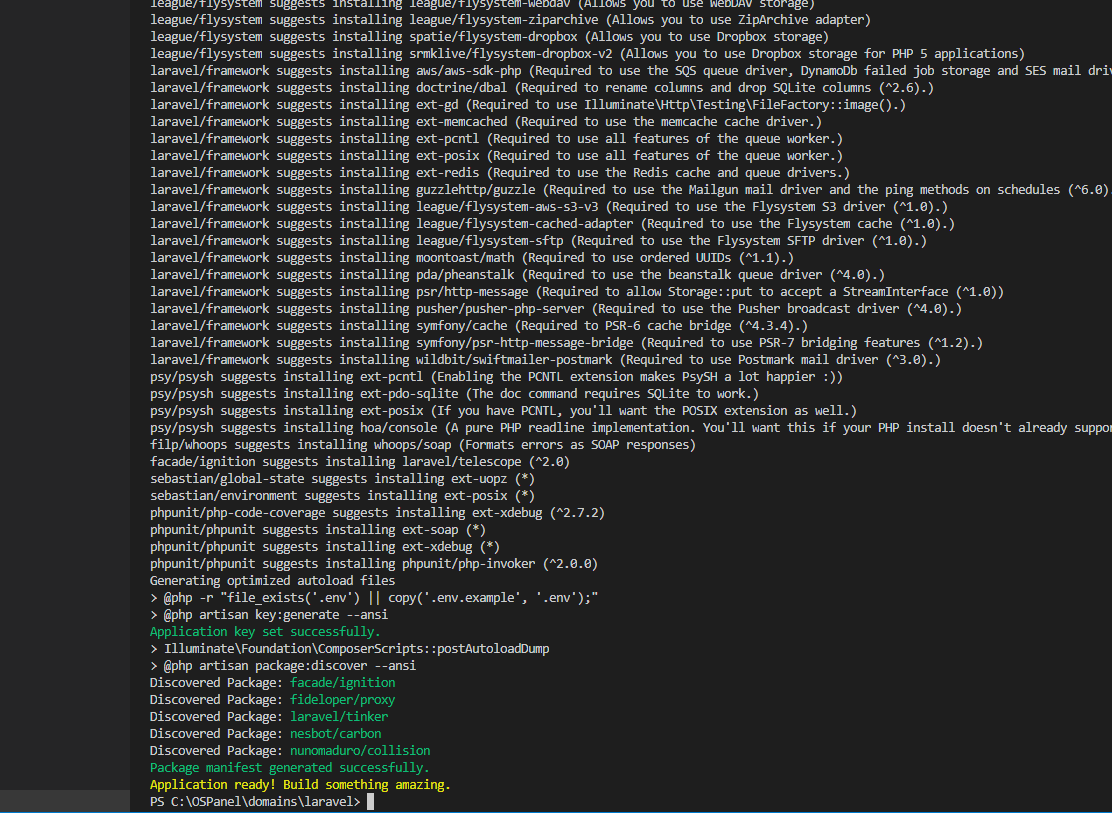
Task: Click the sebastian/environment "ext-posix (*)" line
Action: tap(343, 495)
